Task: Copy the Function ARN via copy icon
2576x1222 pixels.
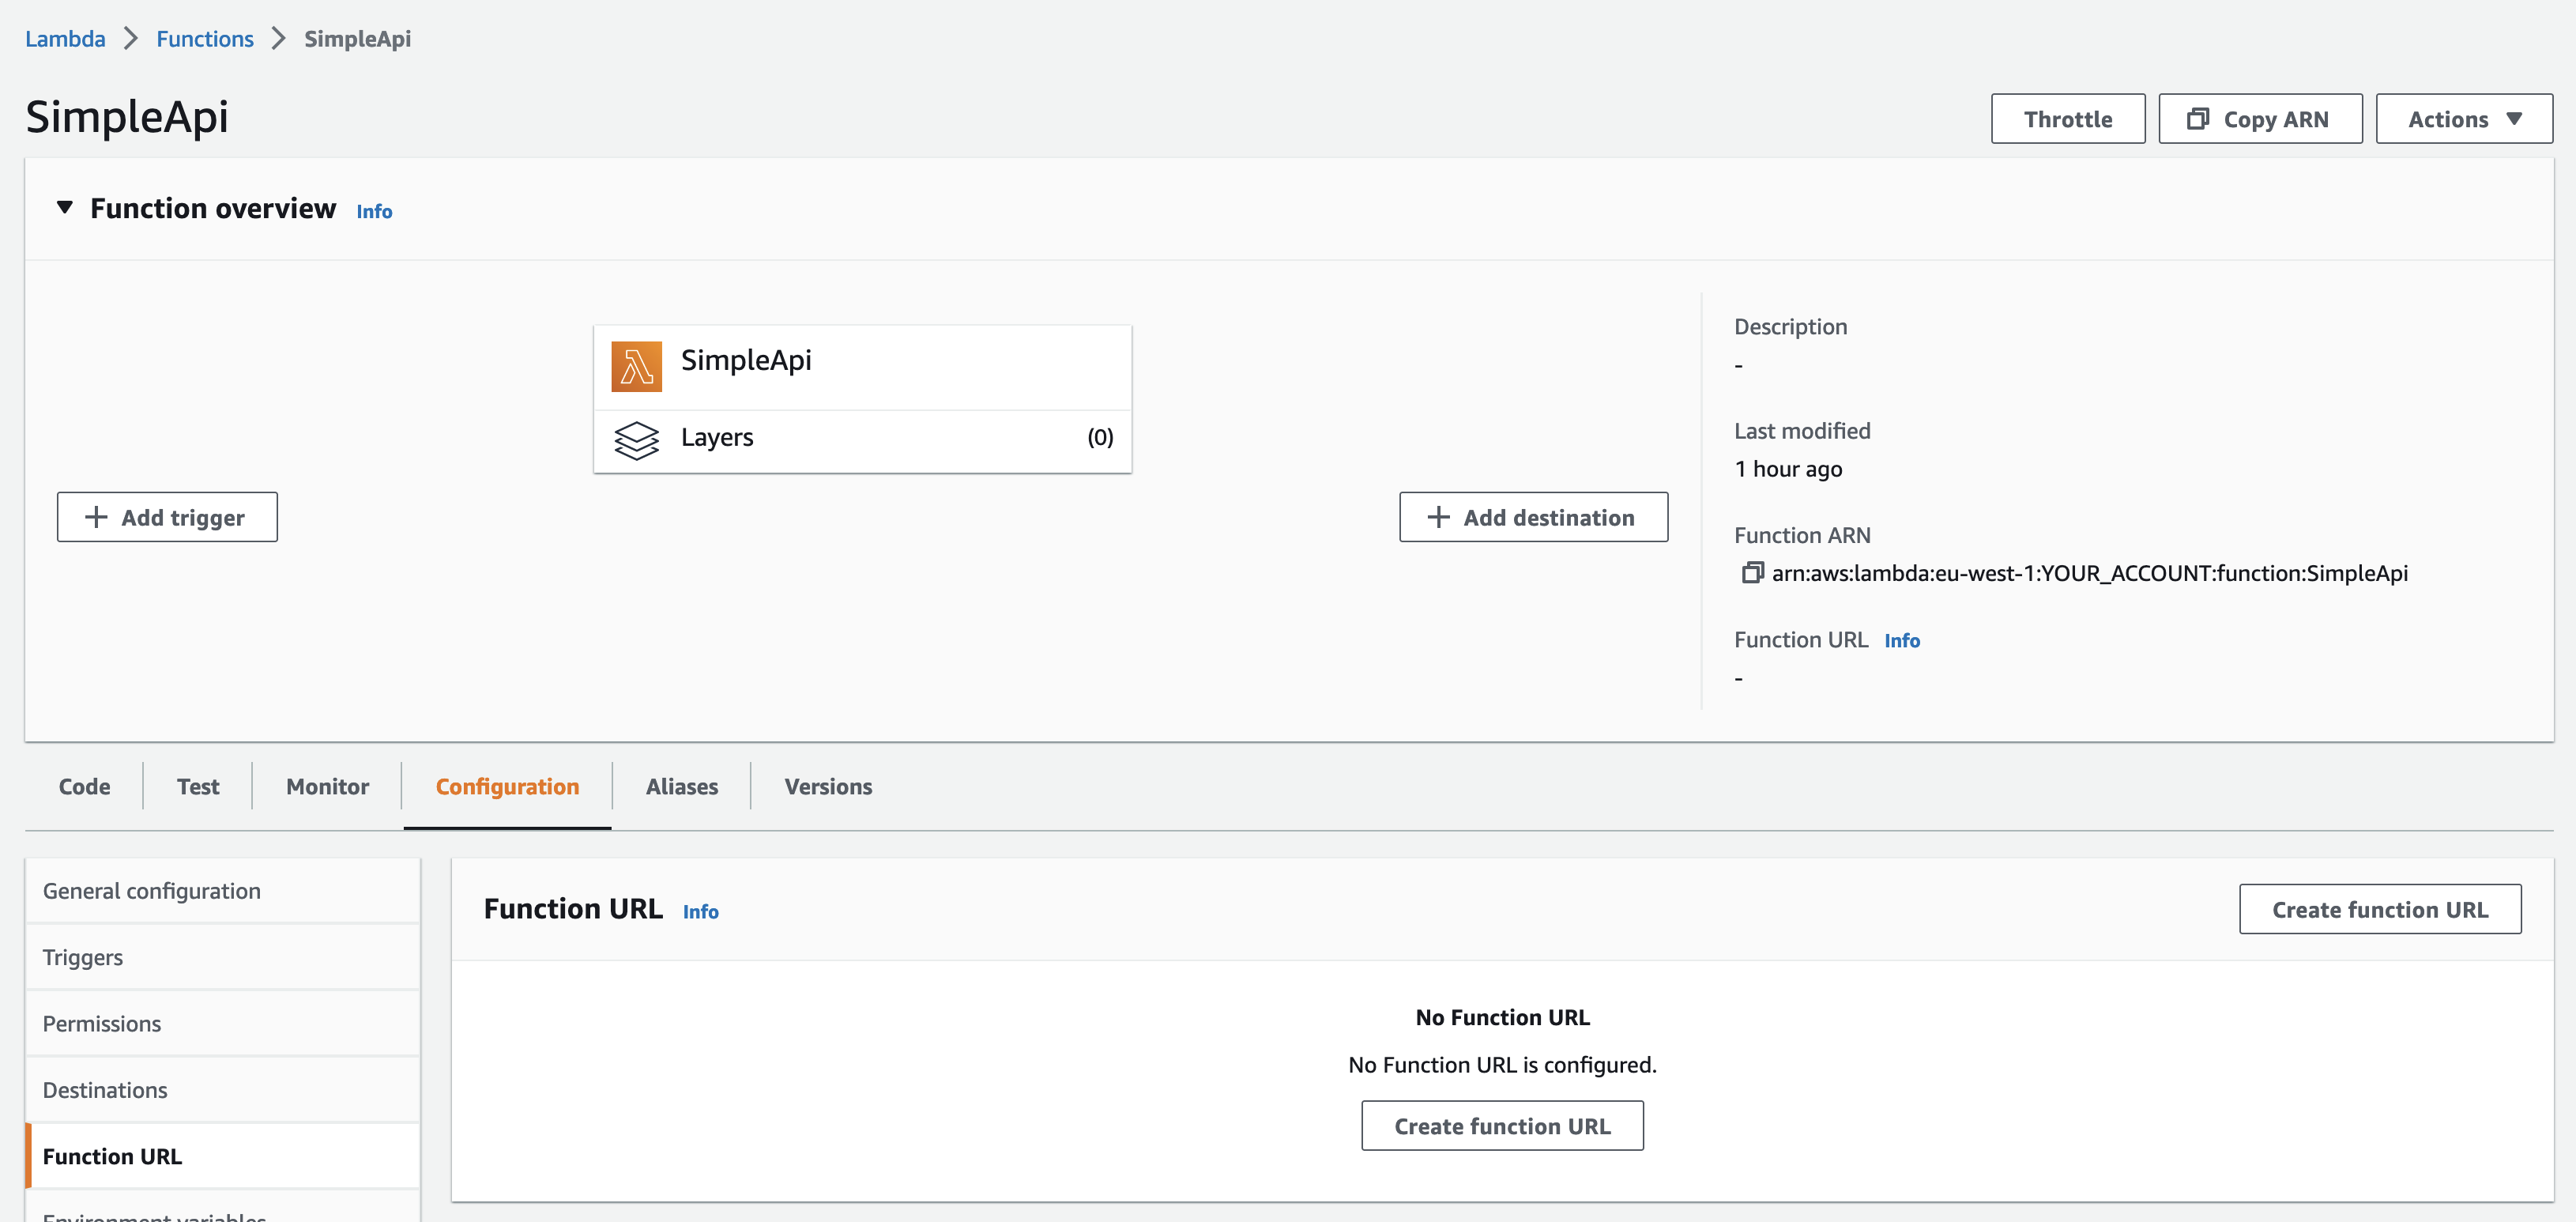Action: (x=1752, y=573)
